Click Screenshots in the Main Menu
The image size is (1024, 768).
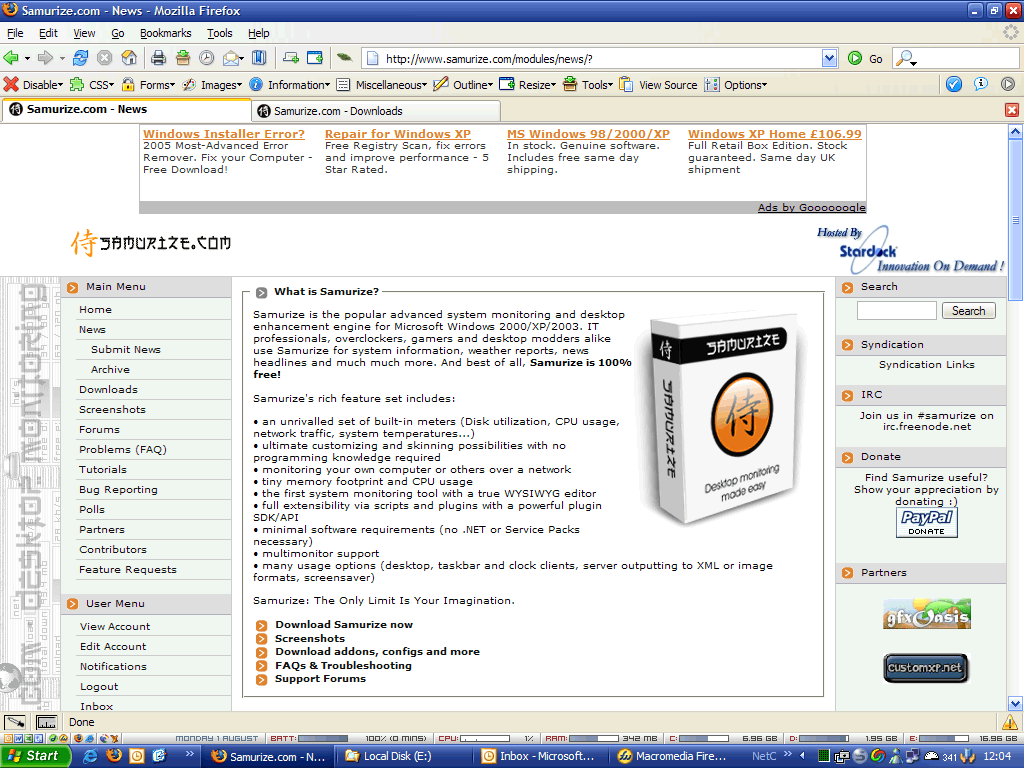point(112,409)
